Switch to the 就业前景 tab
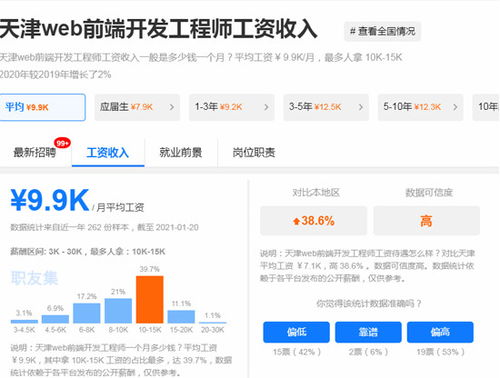 tap(181, 153)
